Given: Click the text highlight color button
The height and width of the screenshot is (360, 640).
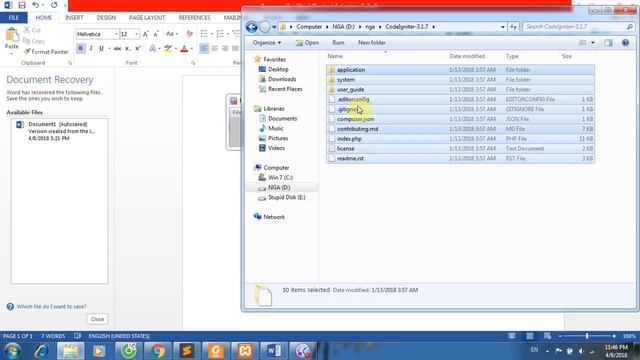Looking at the screenshot, I should click(x=168, y=49).
